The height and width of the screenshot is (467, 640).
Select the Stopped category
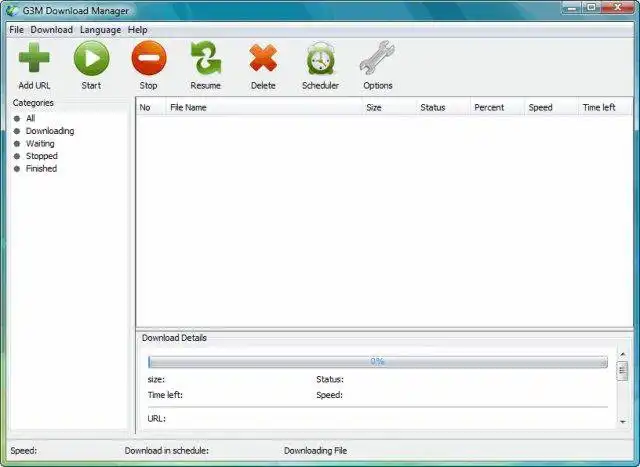pos(42,156)
